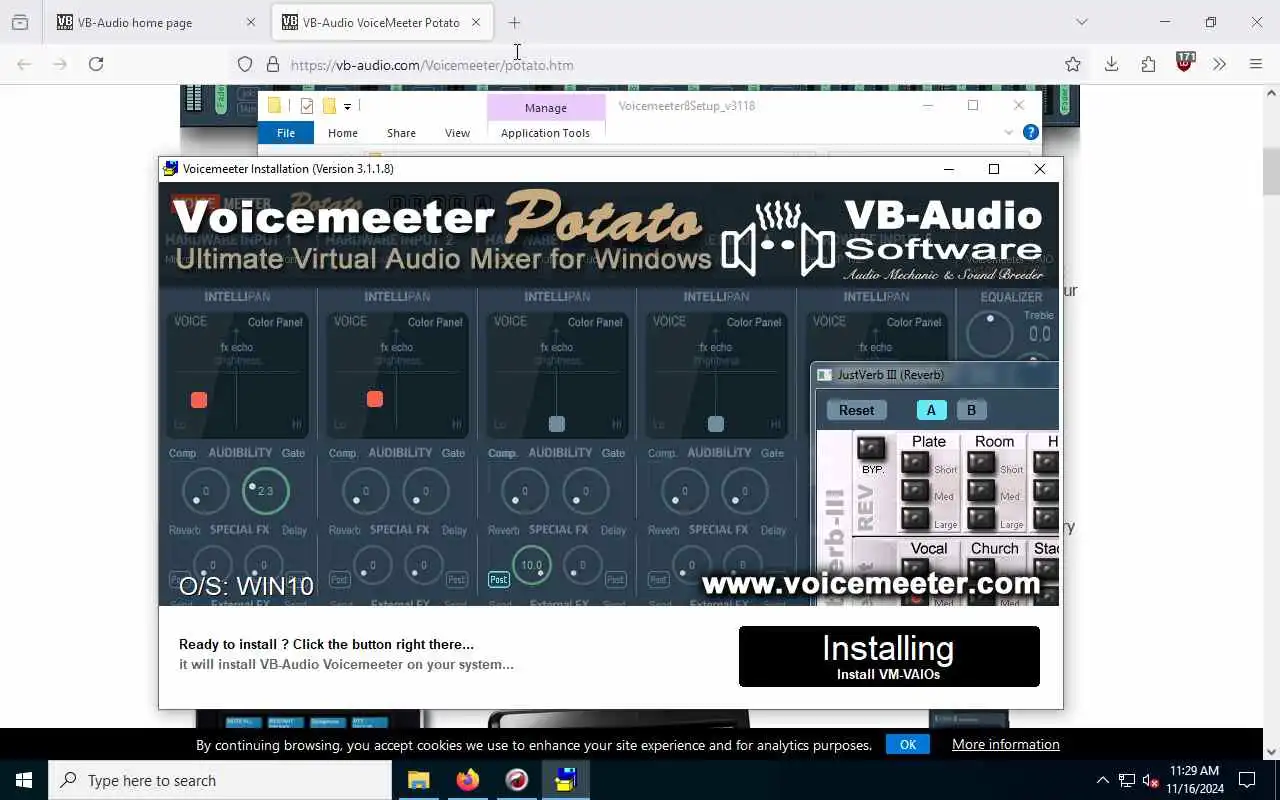Click the Type here to search box
The image size is (1280, 800).
pyautogui.click(x=220, y=780)
